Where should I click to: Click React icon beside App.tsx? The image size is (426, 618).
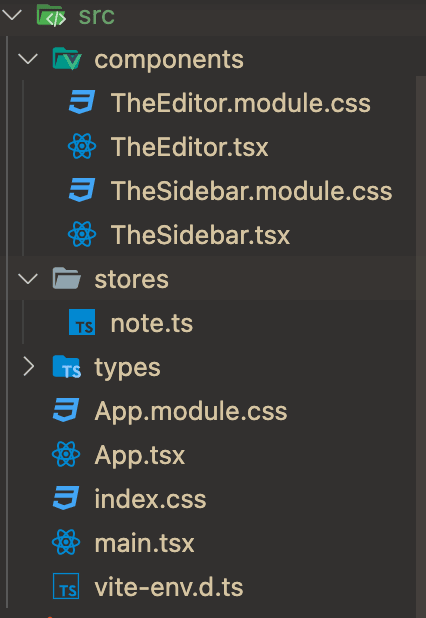[66, 454]
